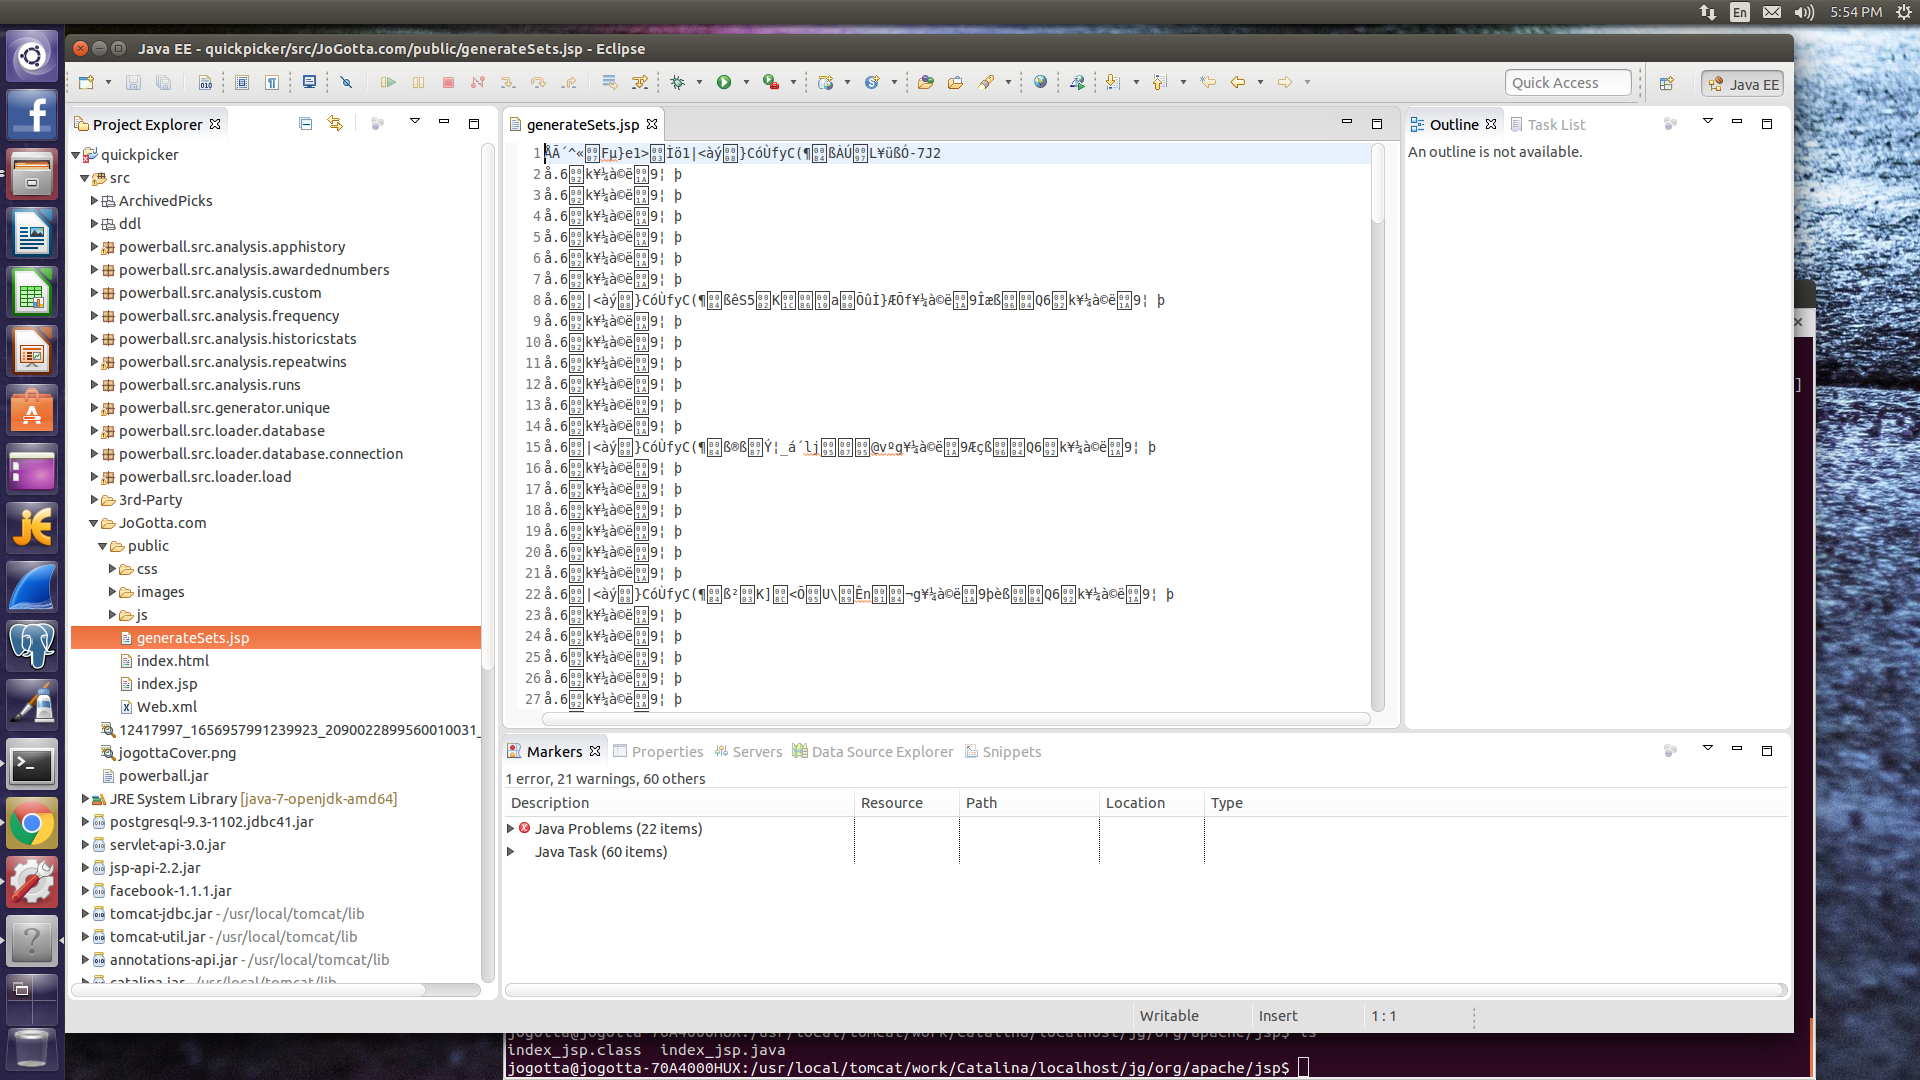Click the Open Web Browser globe icon
This screenshot has width=1920, height=1080.
click(x=1040, y=82)
